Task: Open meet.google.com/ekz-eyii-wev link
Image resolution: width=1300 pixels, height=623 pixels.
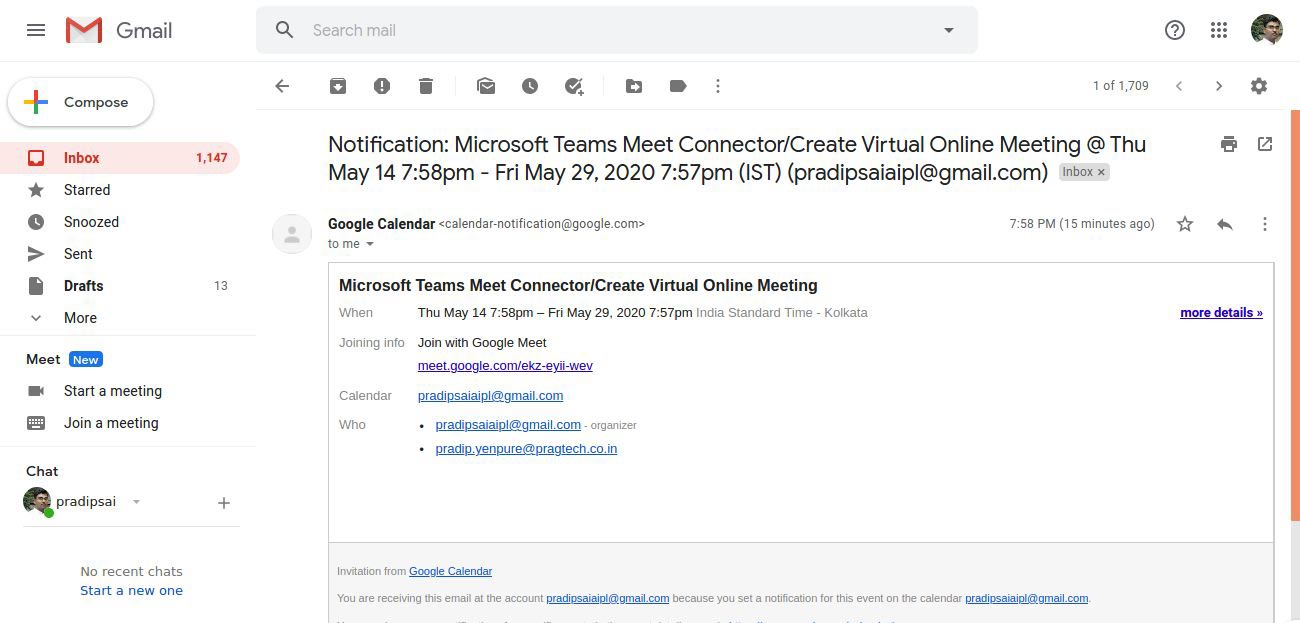Action: point(505,366)
